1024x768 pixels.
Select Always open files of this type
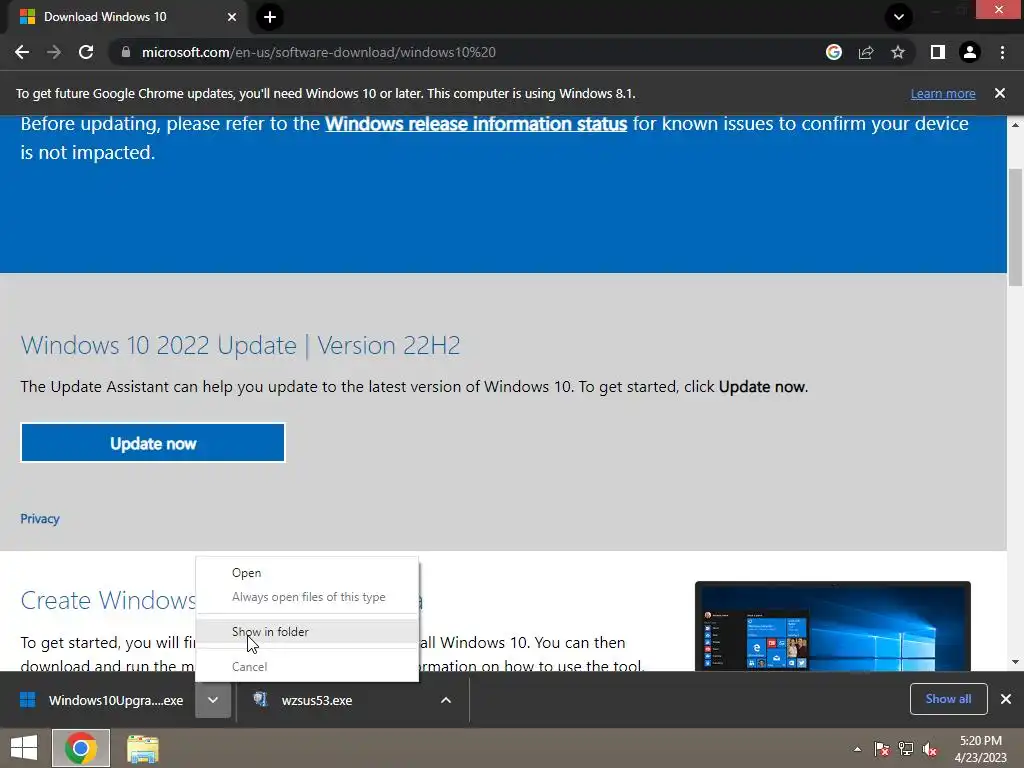(307, 597)
